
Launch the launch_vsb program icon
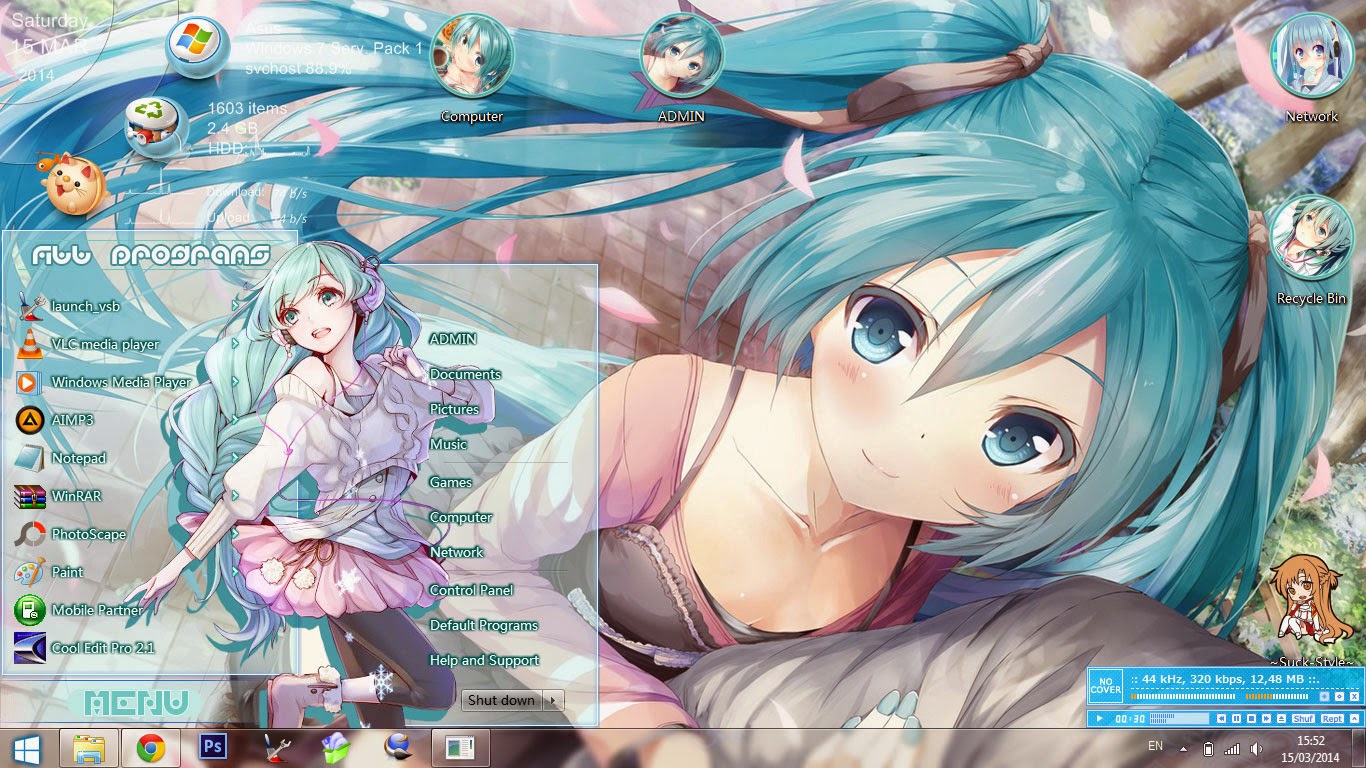click(x=30, y=306)
